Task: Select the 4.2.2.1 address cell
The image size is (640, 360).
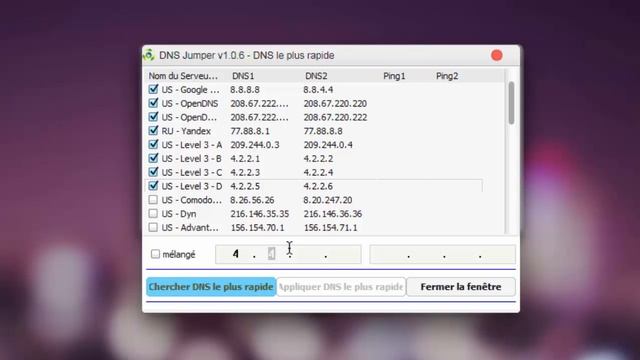Action: [x=245, y=158]
